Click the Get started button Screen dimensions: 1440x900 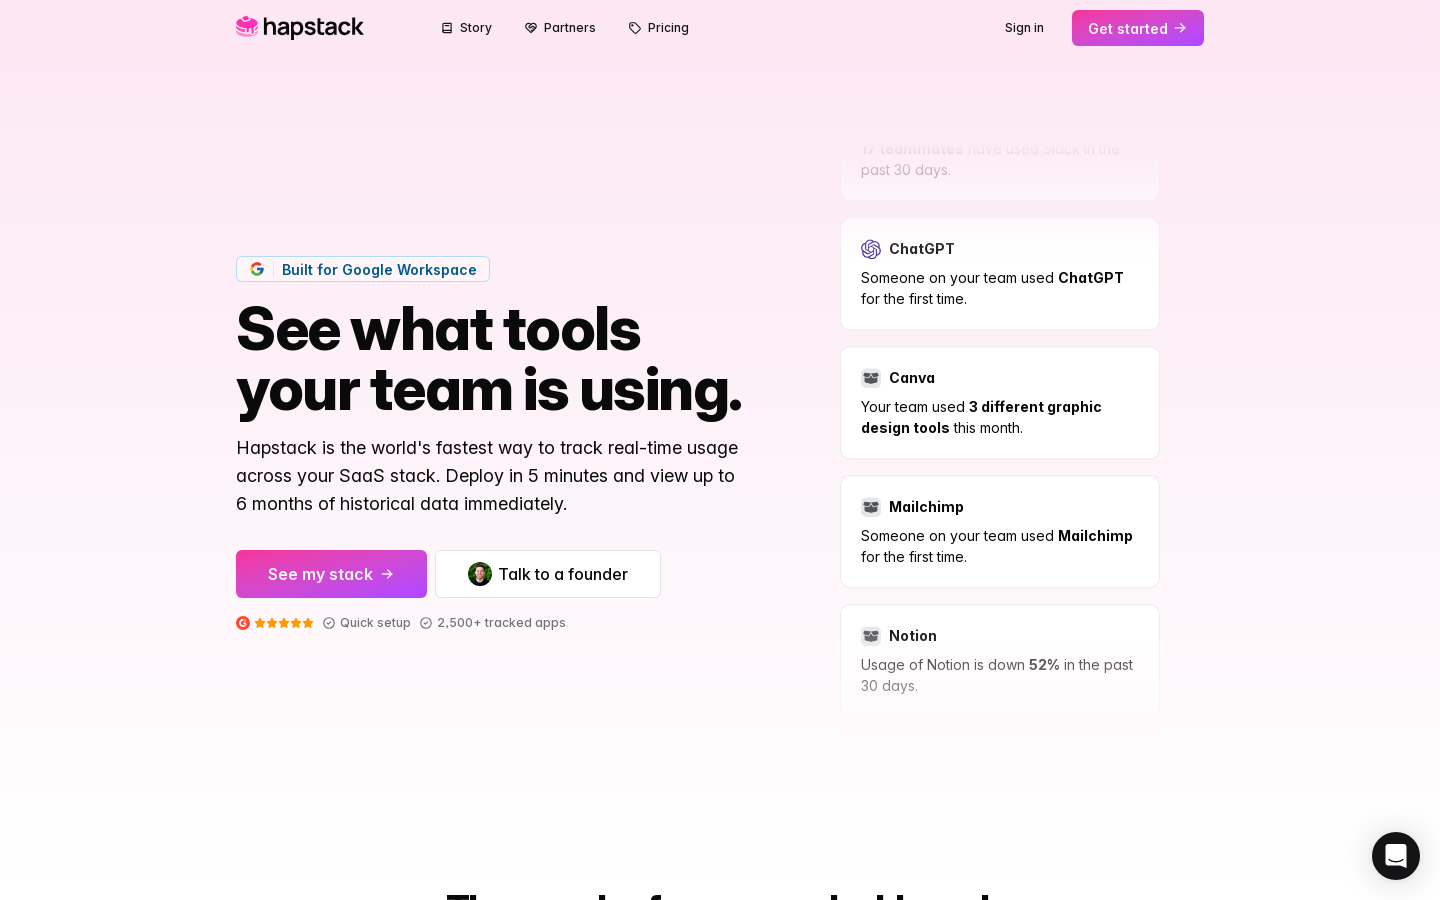point(1138,28)
